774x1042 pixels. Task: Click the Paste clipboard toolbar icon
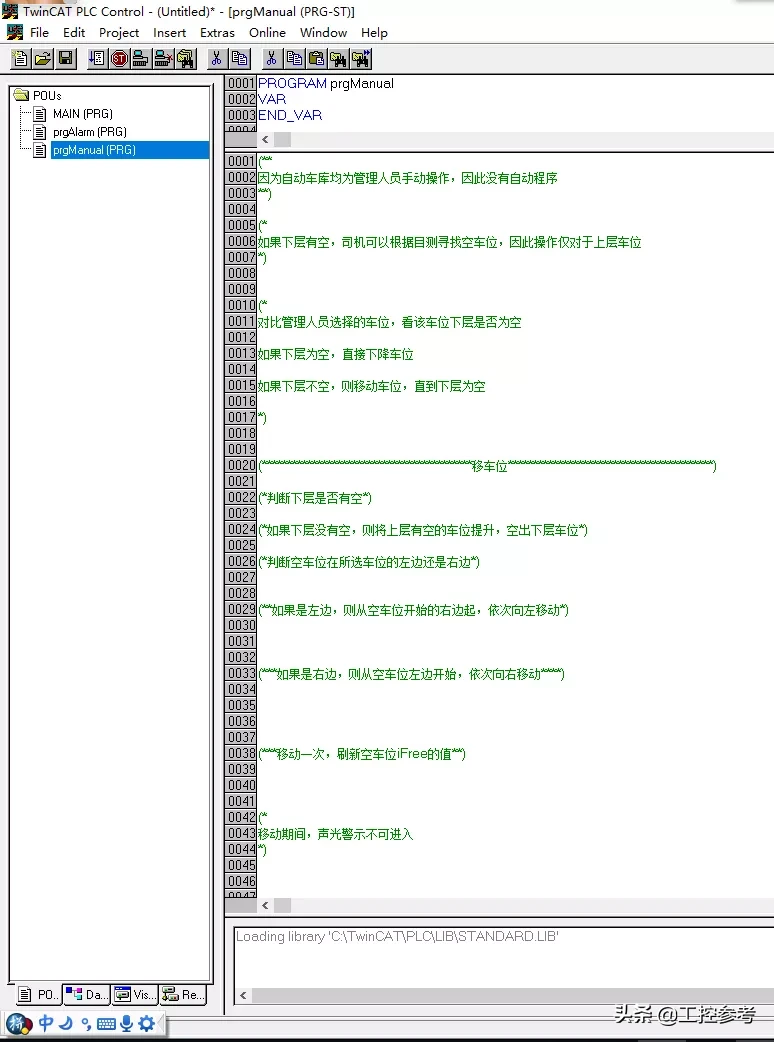coord(316,58)
